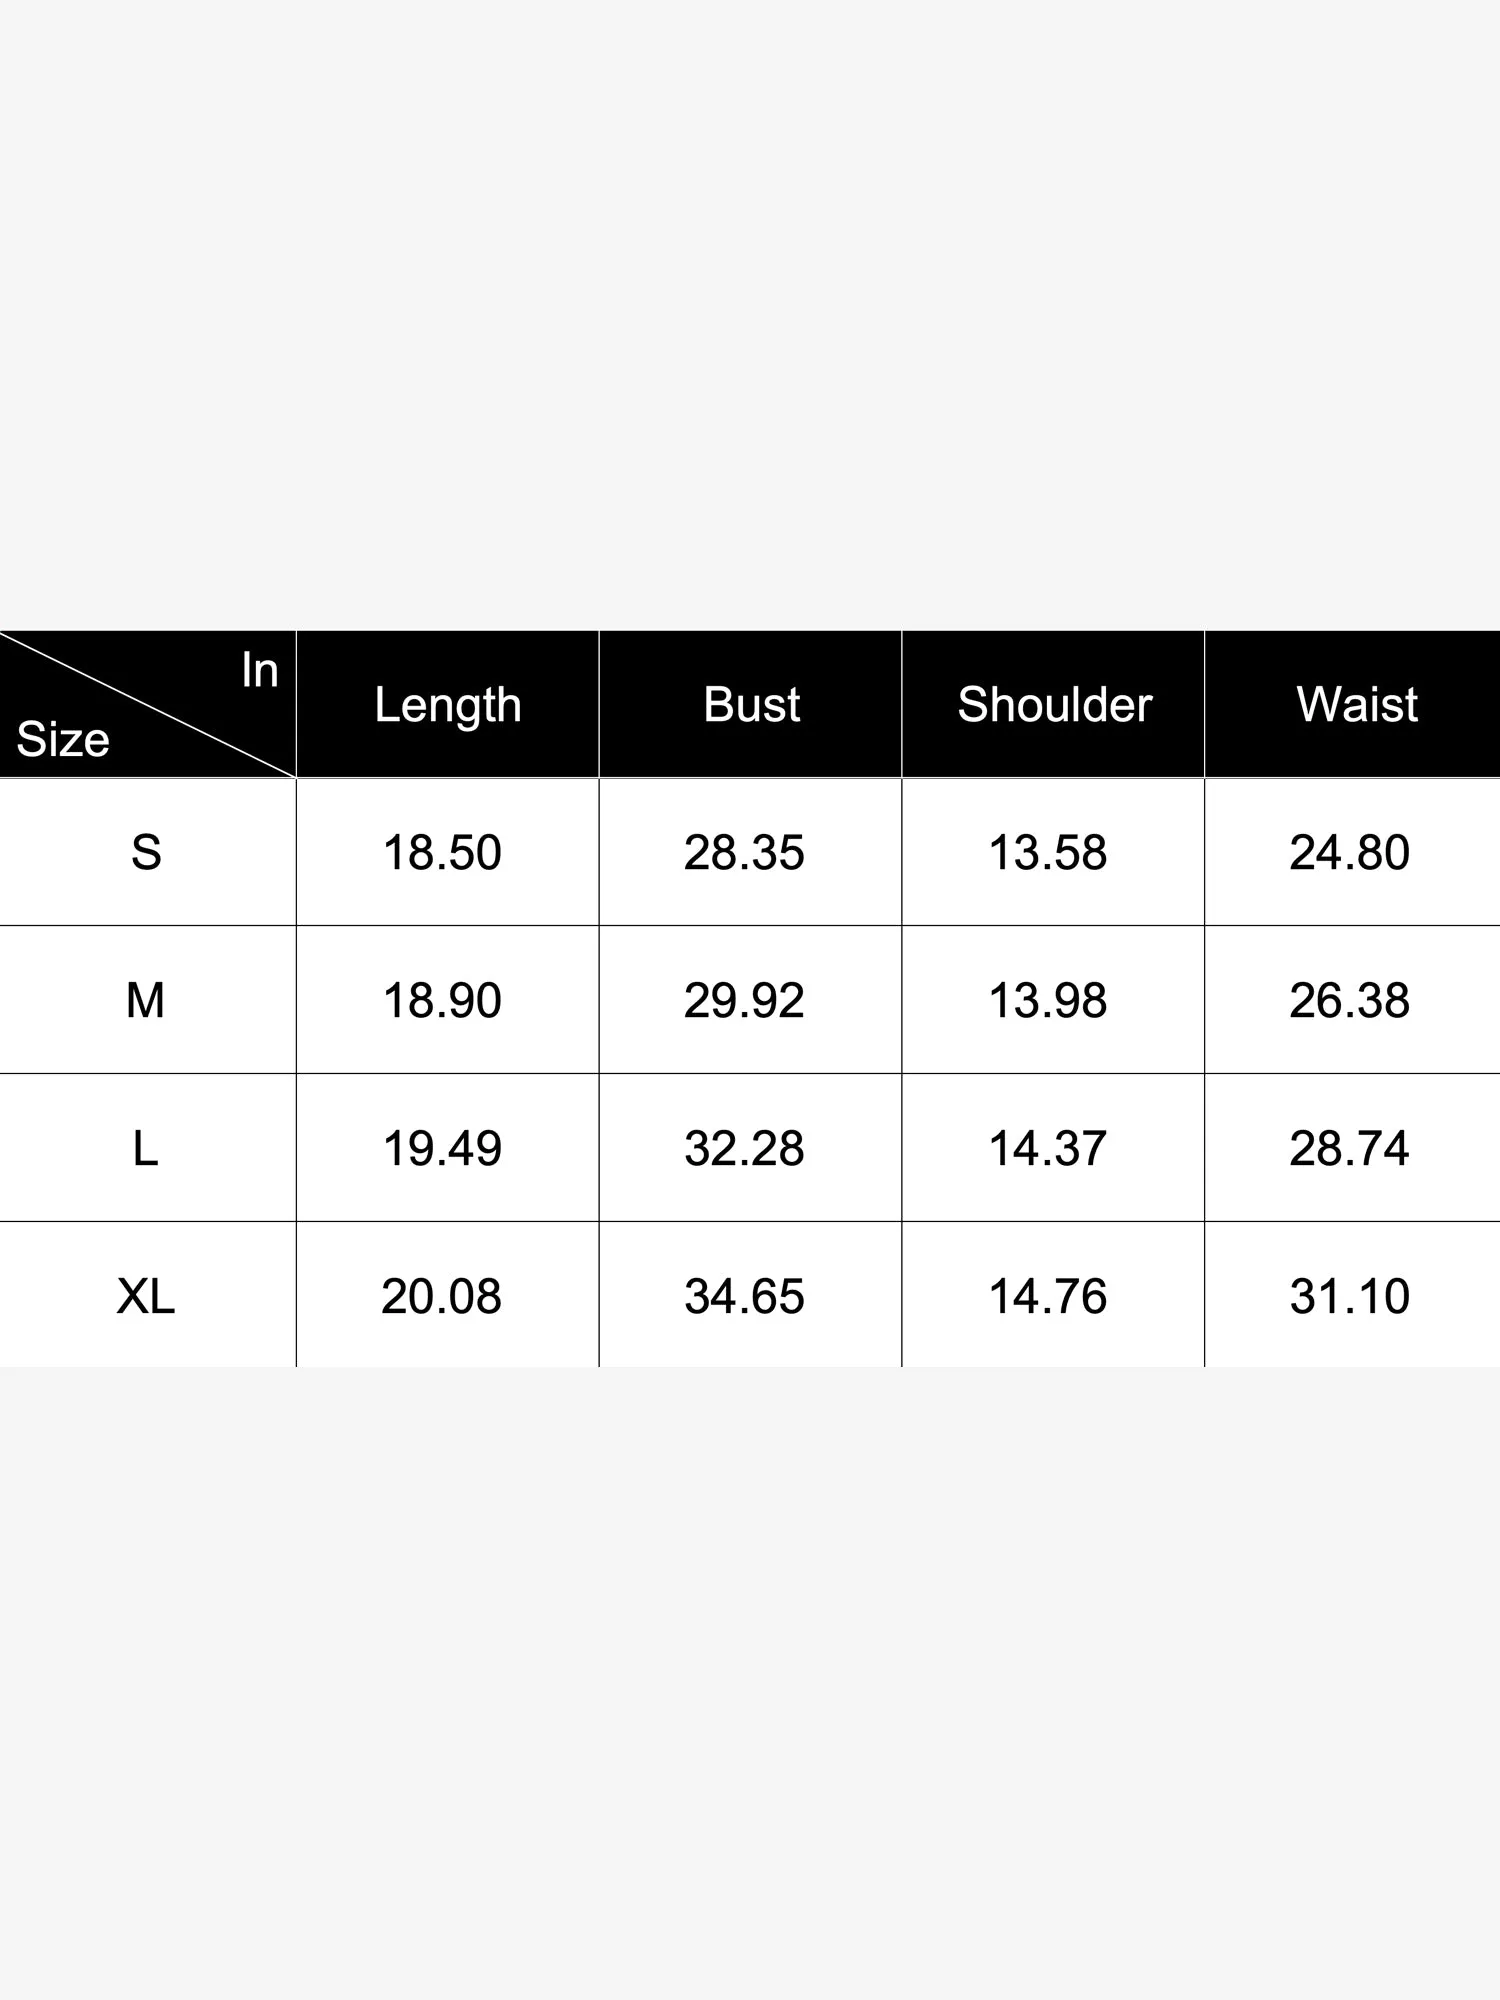
Task: Click the In unit label
Action: pyautogui.click(x=259, y=671)
